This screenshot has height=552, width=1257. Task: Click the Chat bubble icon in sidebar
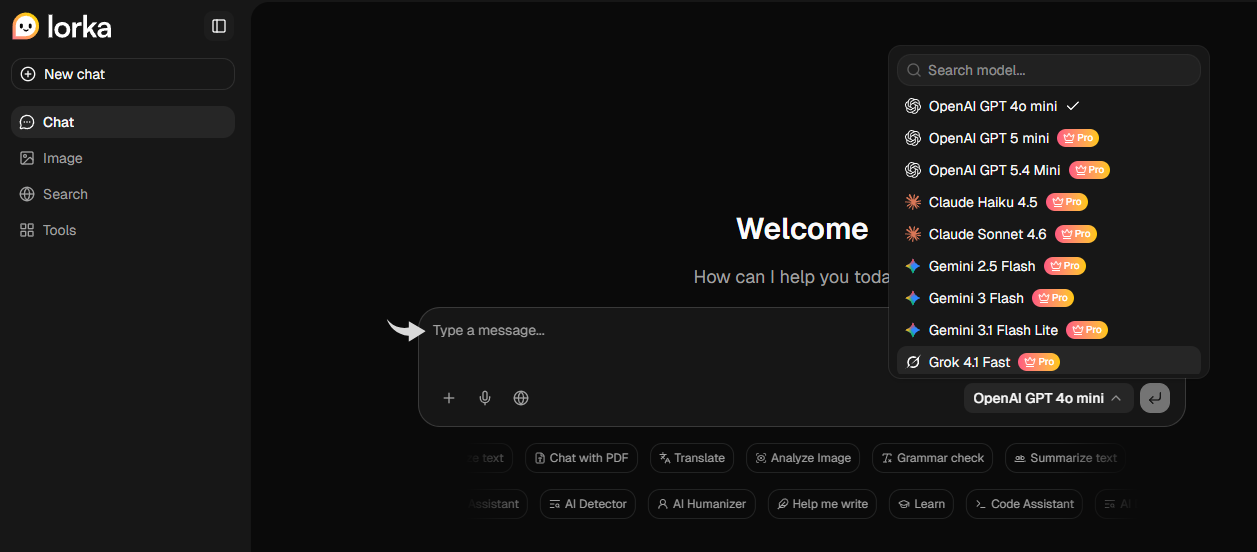click(x=27, y=122)
